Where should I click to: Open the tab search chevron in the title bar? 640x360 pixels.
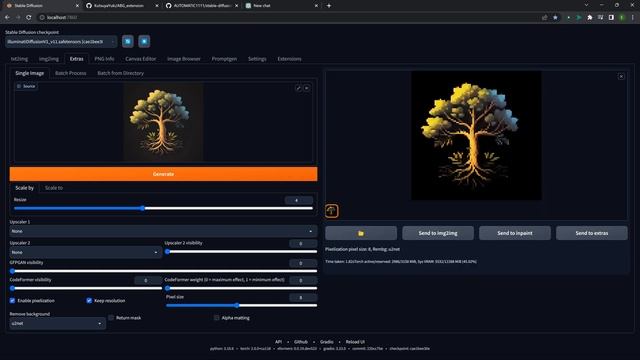pyautogui.click(x=586, y=5)
